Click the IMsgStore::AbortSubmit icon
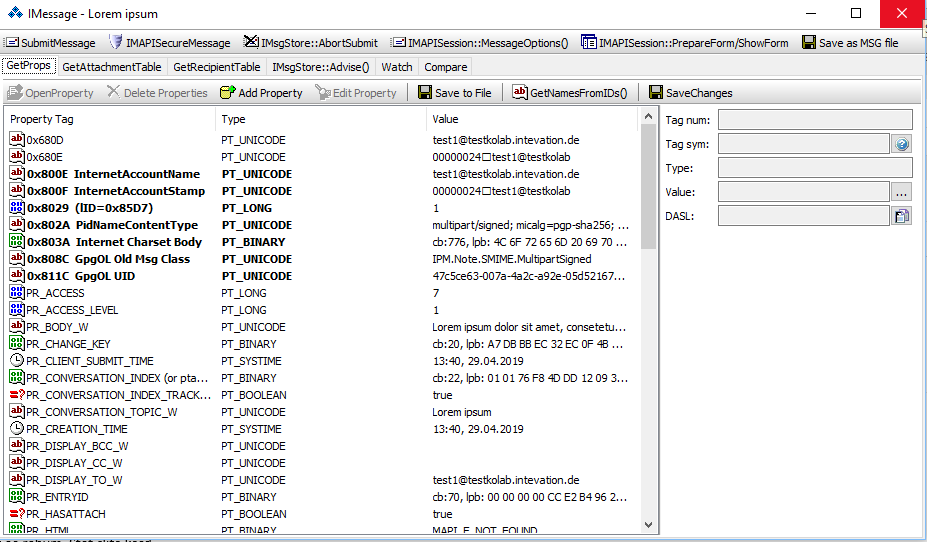The width and height of the screenshot is (927, 542). tap(250, 43)
